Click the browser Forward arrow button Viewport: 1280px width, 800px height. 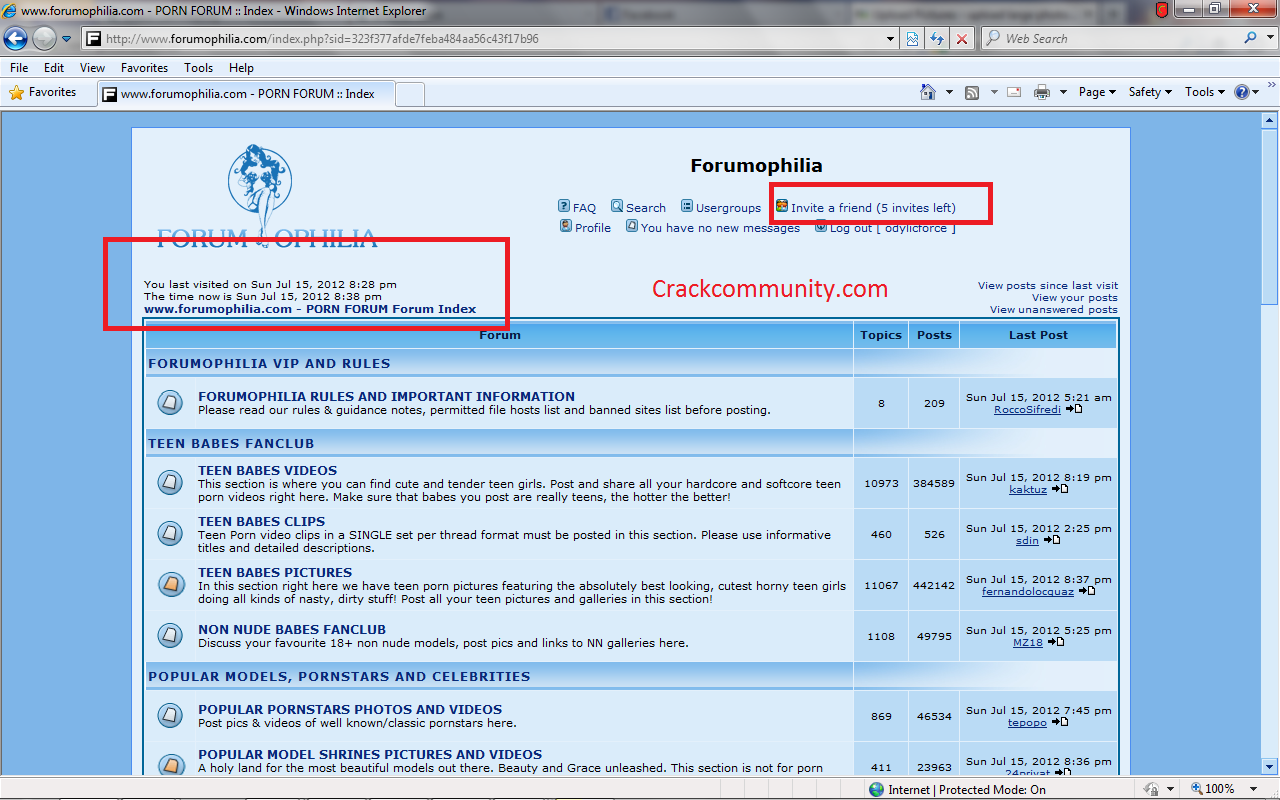44,39
